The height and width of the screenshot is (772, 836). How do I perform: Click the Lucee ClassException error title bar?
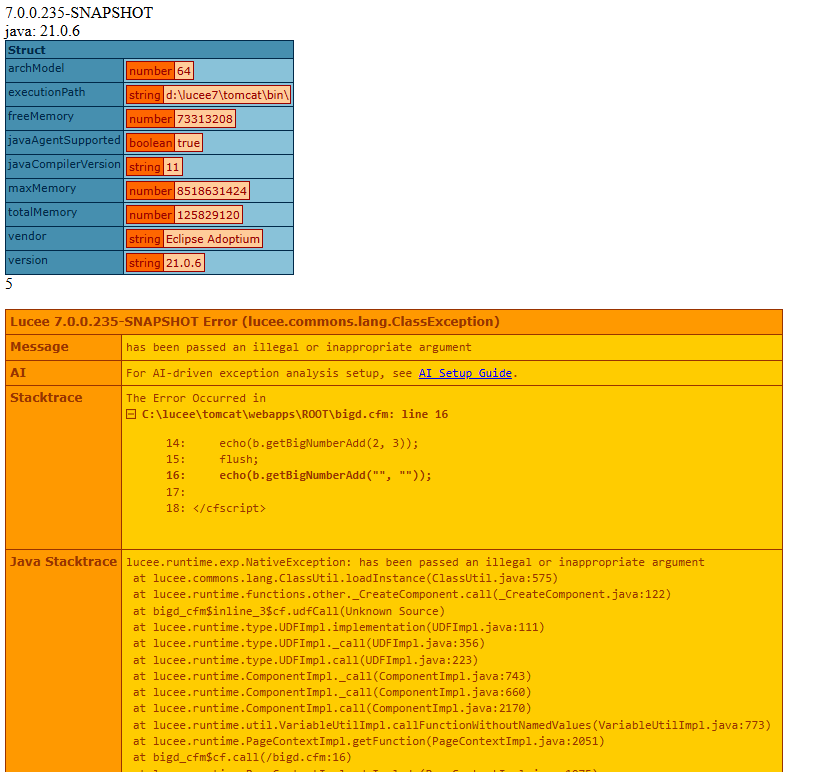[394, 322]
